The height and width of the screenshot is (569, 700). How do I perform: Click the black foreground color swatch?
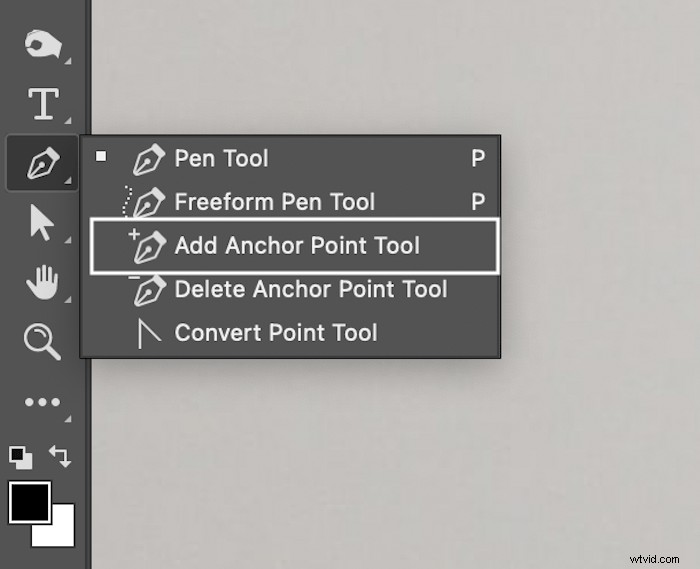[29, 502]
